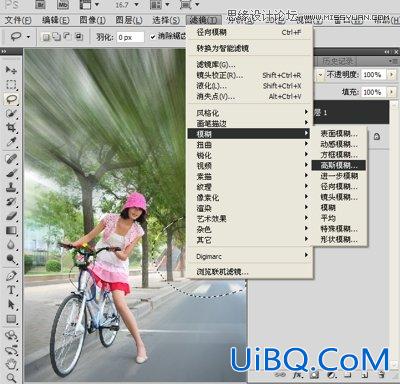400x384 pixels.
Task: Open the lasso tool preset dropdown arrow
Action: point(28,37)
